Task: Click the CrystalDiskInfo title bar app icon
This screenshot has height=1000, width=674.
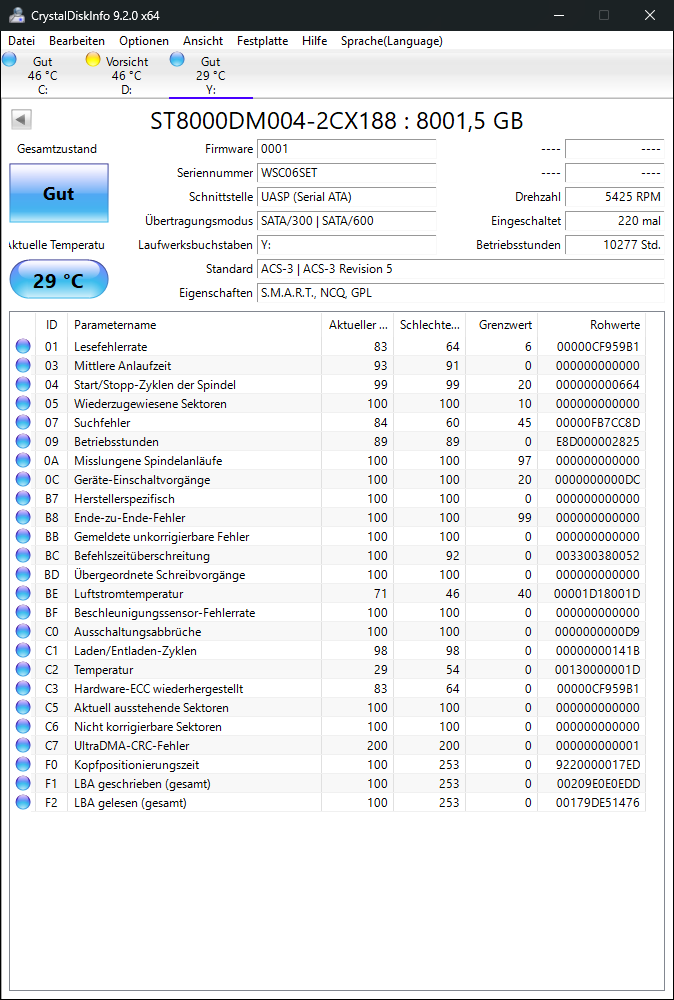Action: pyautogui.click(x=17, y=15)
